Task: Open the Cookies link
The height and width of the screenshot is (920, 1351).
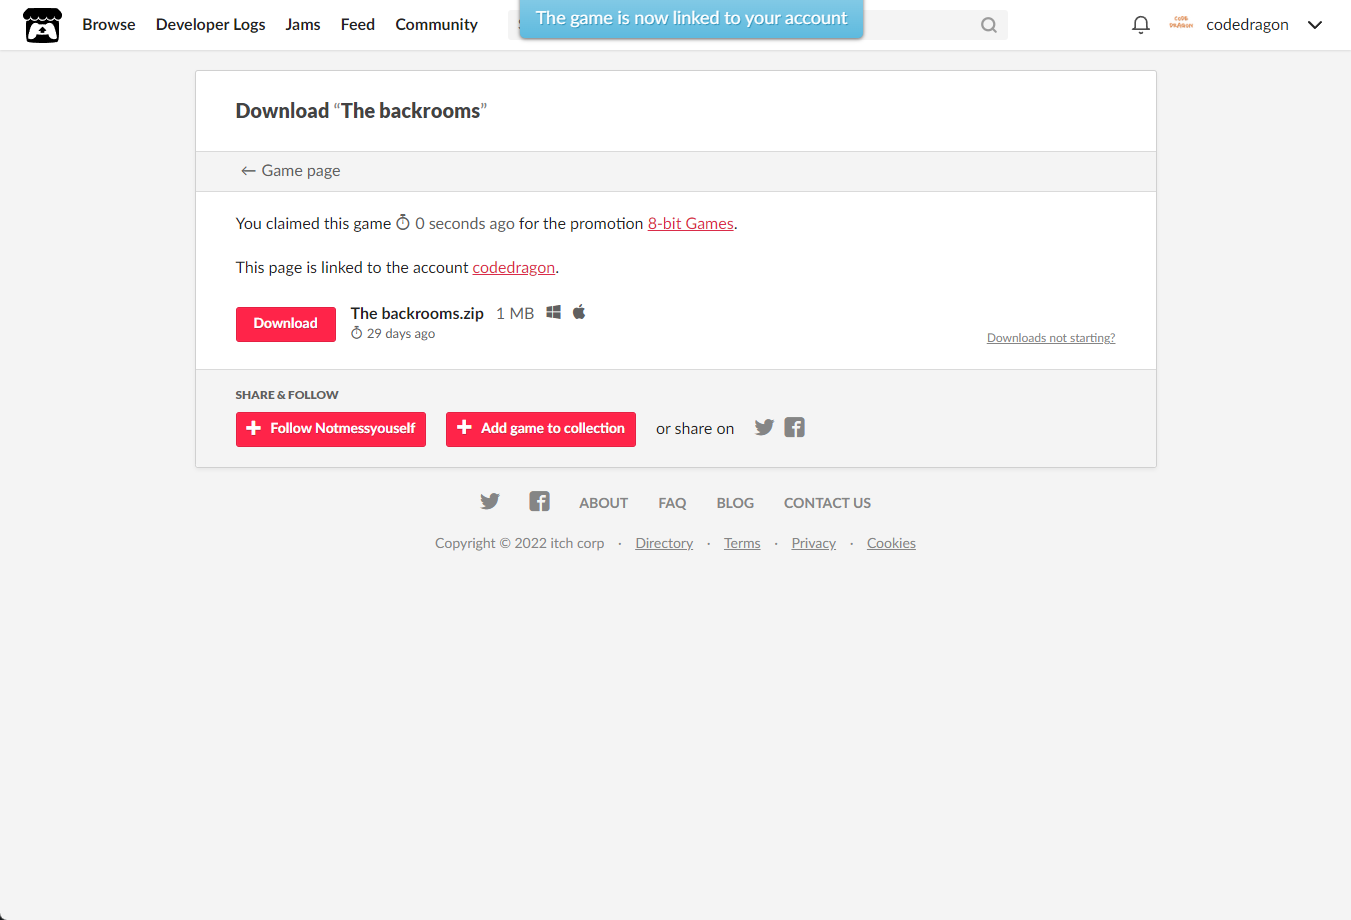Action: (x=891, y=544)
